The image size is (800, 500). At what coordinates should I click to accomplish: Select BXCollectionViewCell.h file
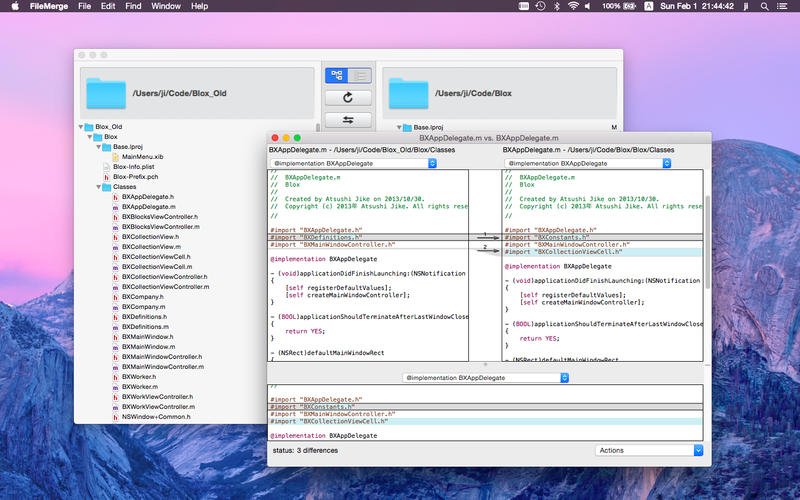(156, 257)
